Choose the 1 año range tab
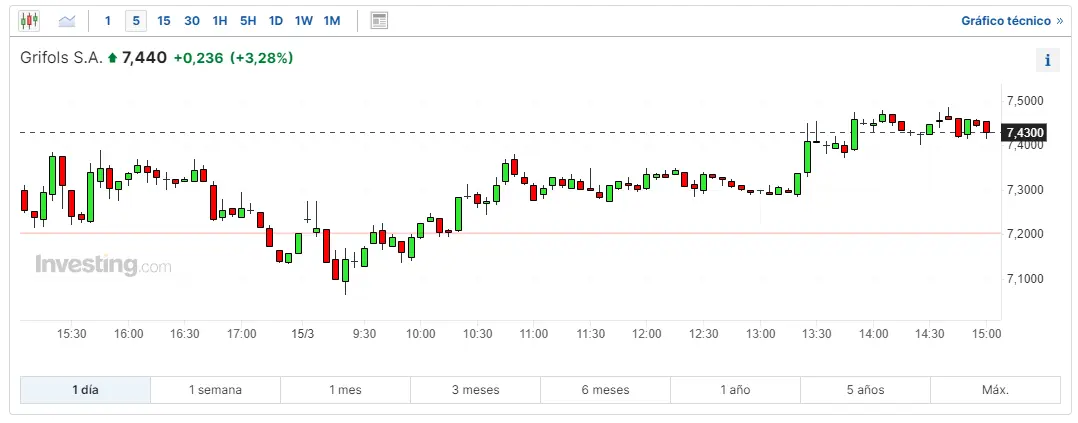Viewport: 1078px width, 423px height. (x=736, y=390)
